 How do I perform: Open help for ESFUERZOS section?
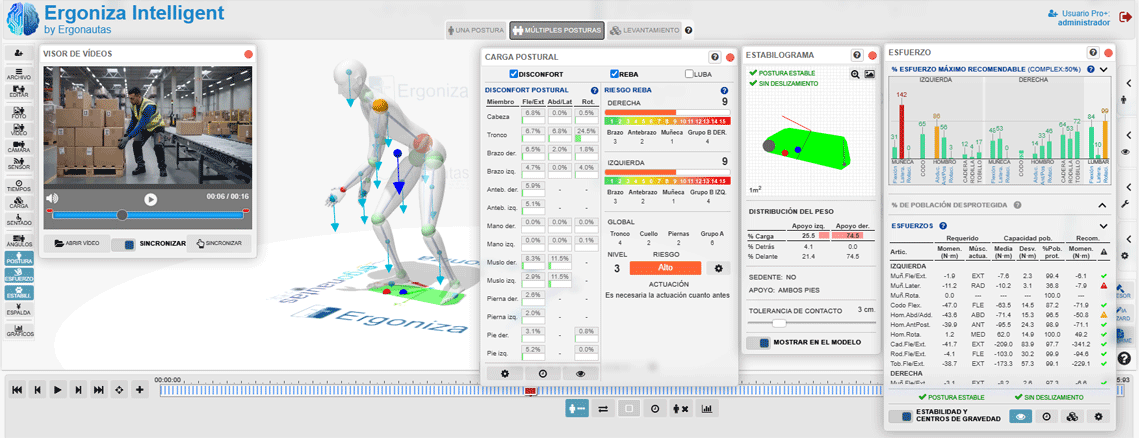(x=943, y=226)
